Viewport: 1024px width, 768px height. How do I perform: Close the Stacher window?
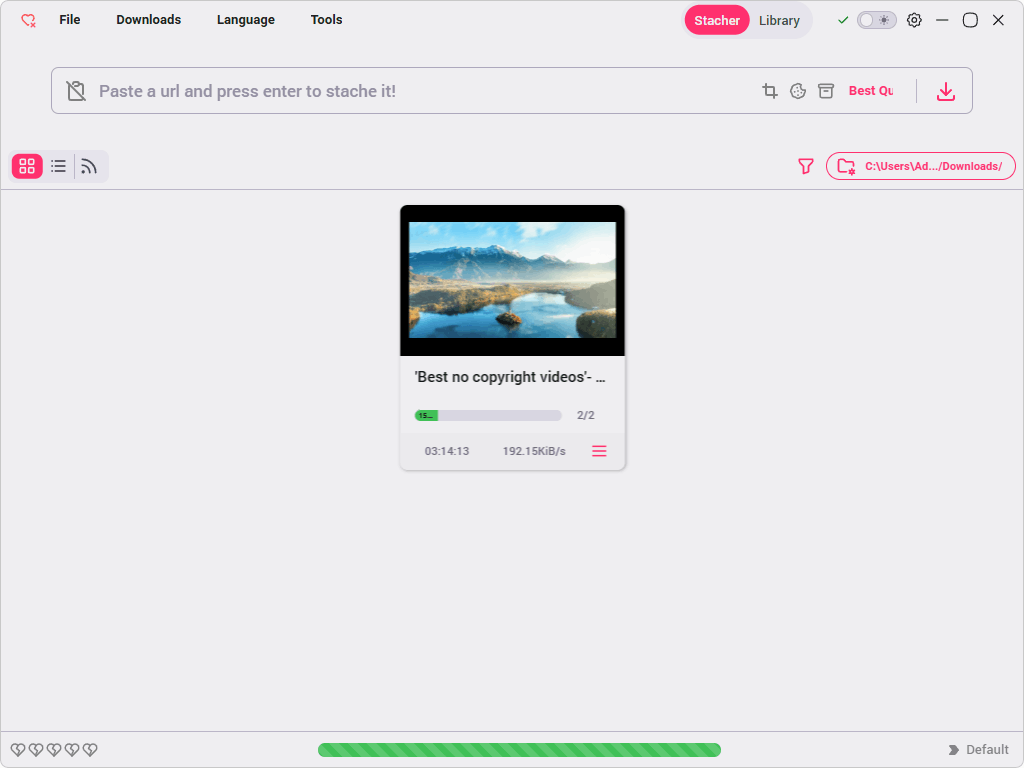click(998, 20)
